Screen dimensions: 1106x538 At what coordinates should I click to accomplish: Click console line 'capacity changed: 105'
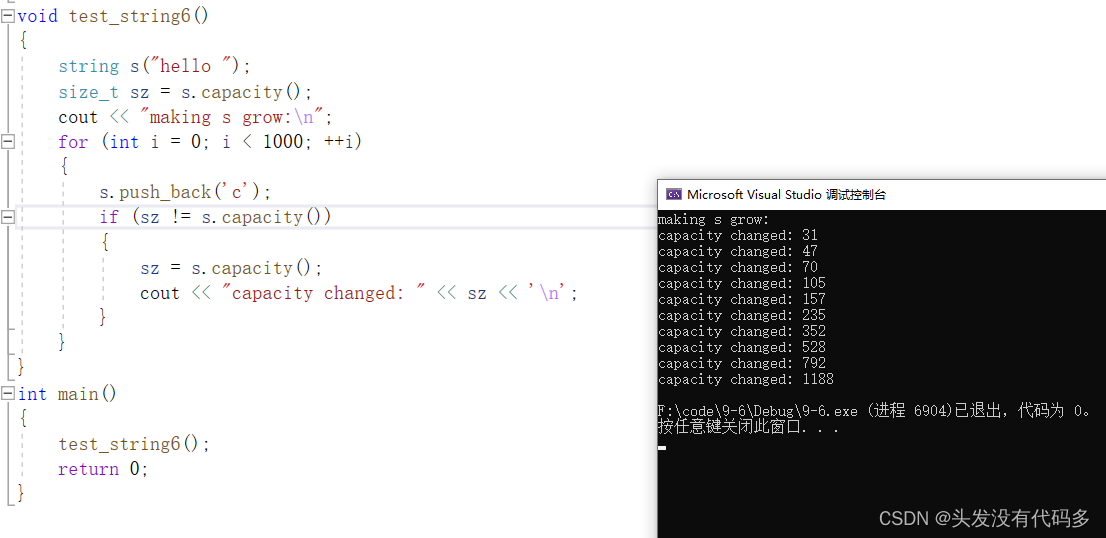[x=742, y=283]
